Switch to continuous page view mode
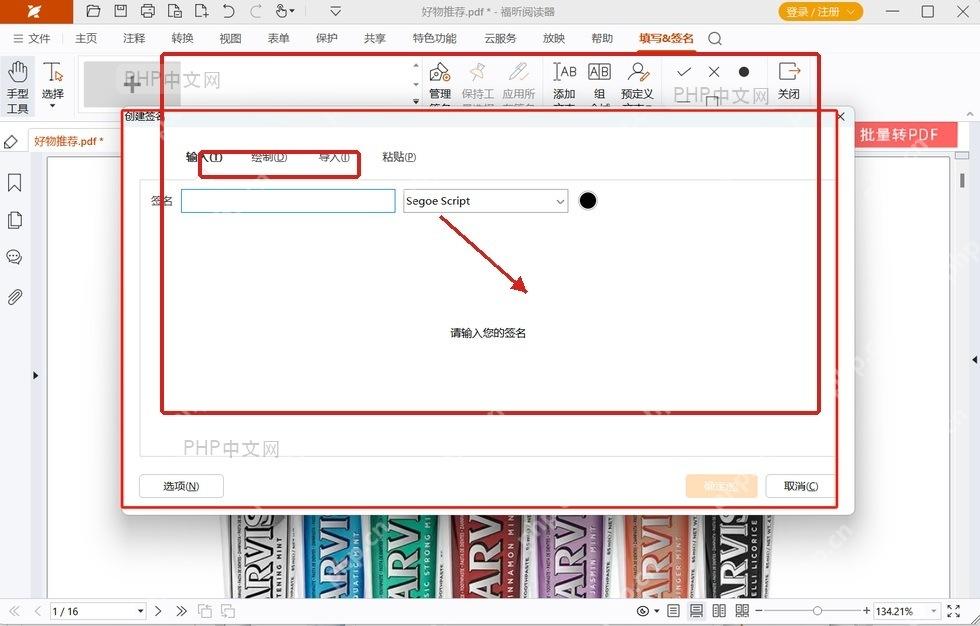Screen dimensions: 980x626 696,611
